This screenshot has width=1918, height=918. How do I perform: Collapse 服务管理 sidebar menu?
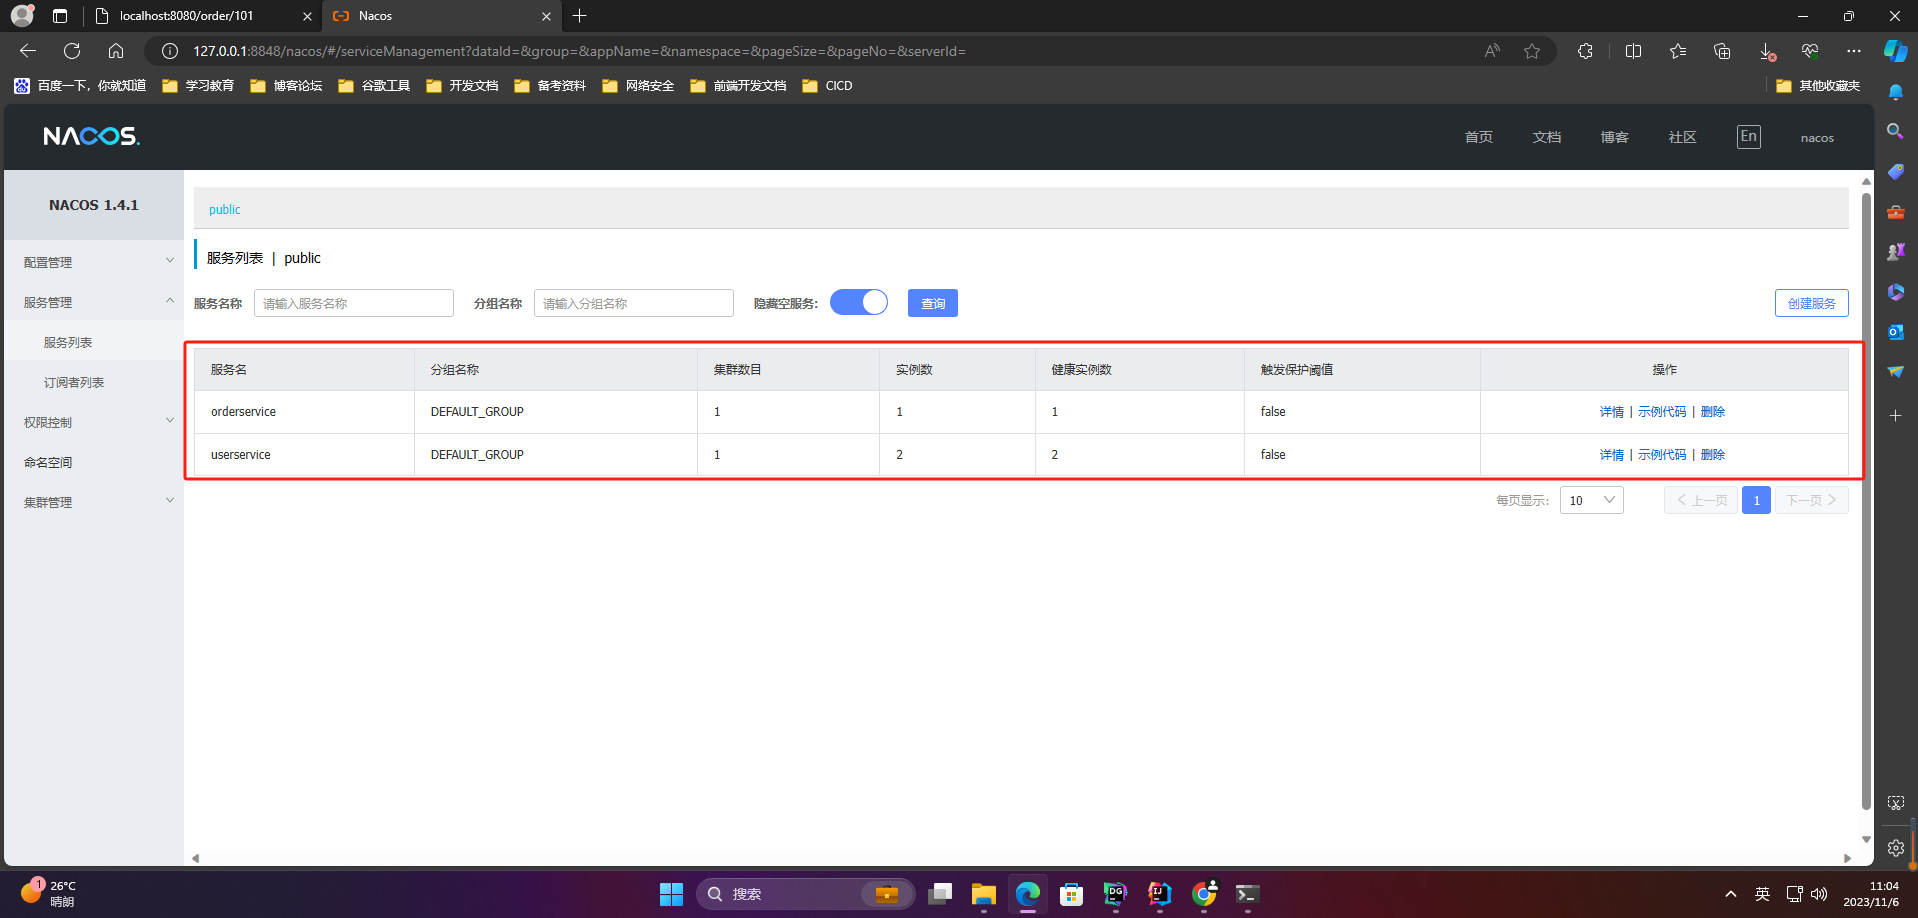94,302
